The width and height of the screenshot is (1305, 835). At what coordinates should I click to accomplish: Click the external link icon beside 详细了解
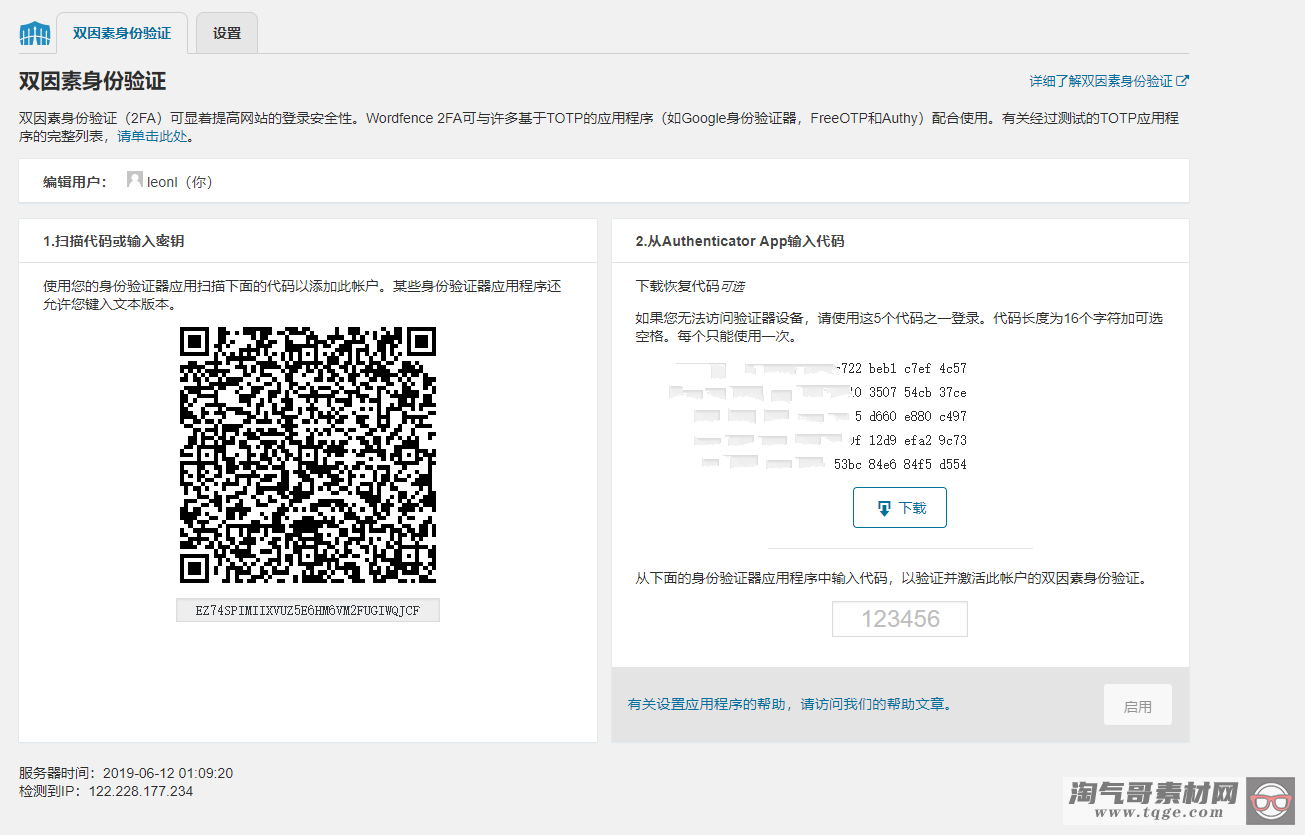click(x=1183, y=81)
